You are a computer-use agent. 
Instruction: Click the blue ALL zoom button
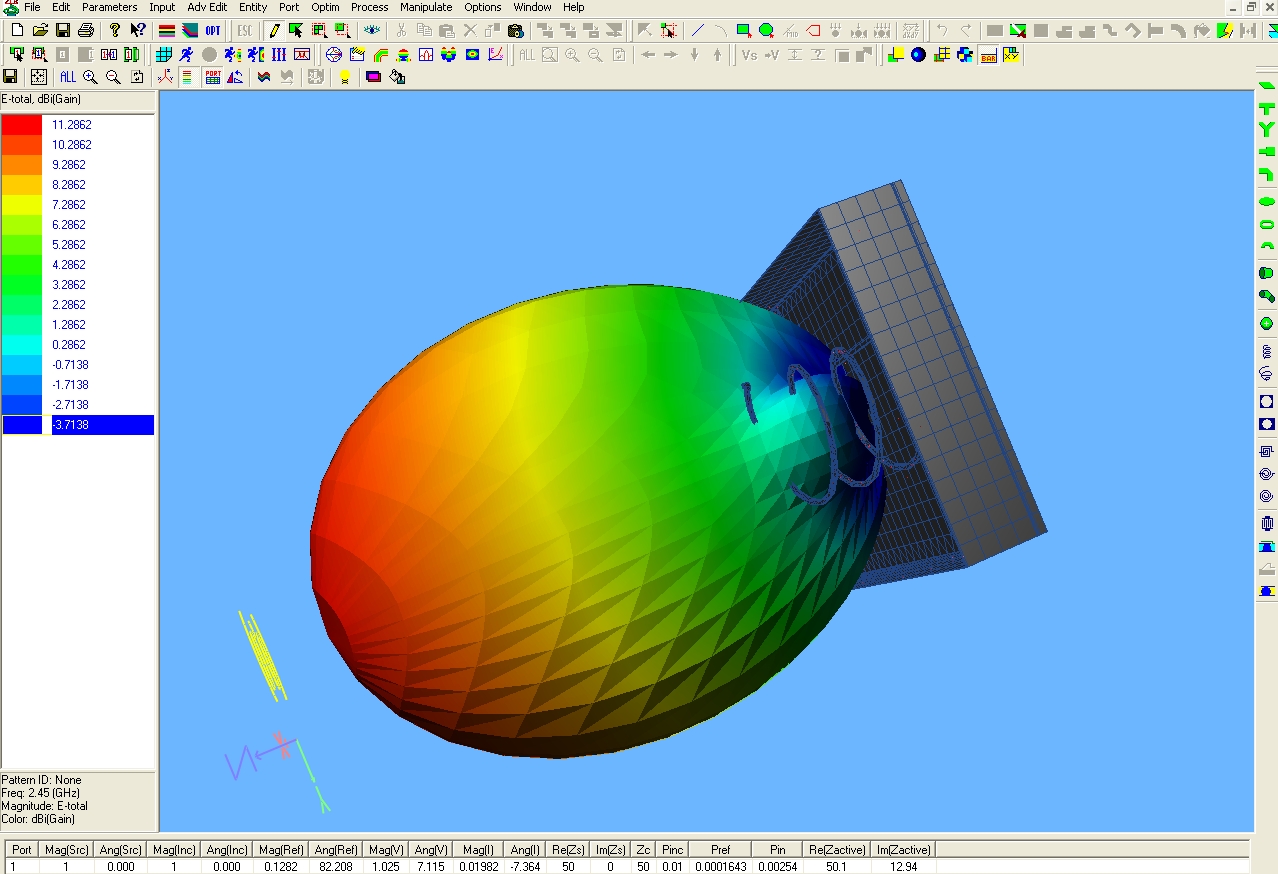(x=67, y=77)
